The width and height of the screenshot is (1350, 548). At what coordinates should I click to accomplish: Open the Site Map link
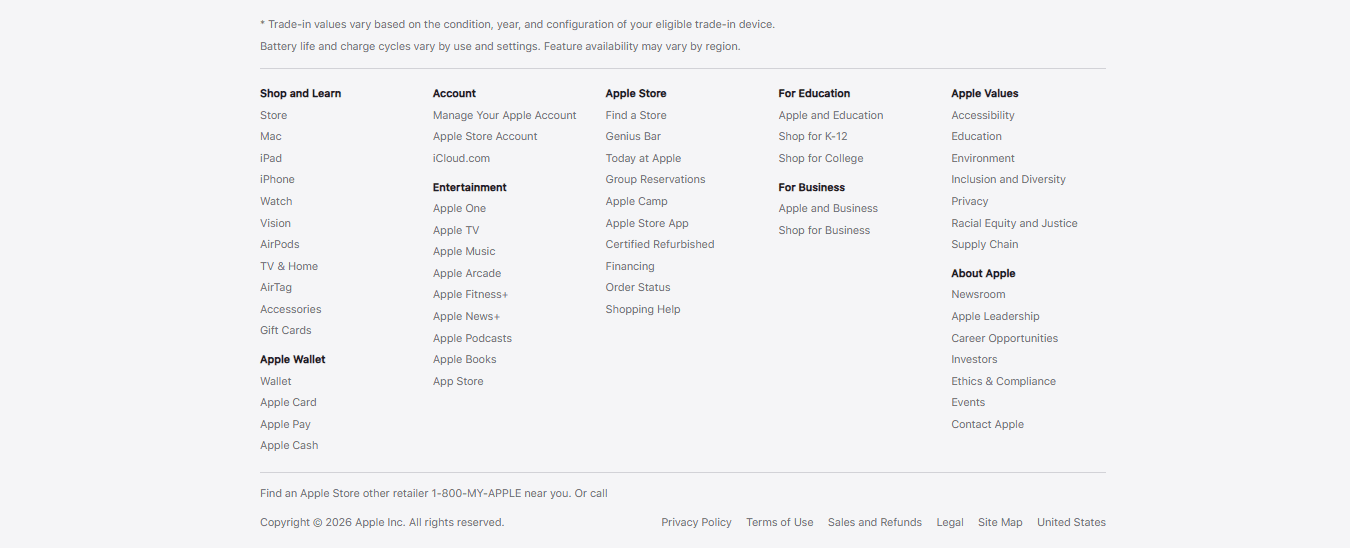[1000, 522]
